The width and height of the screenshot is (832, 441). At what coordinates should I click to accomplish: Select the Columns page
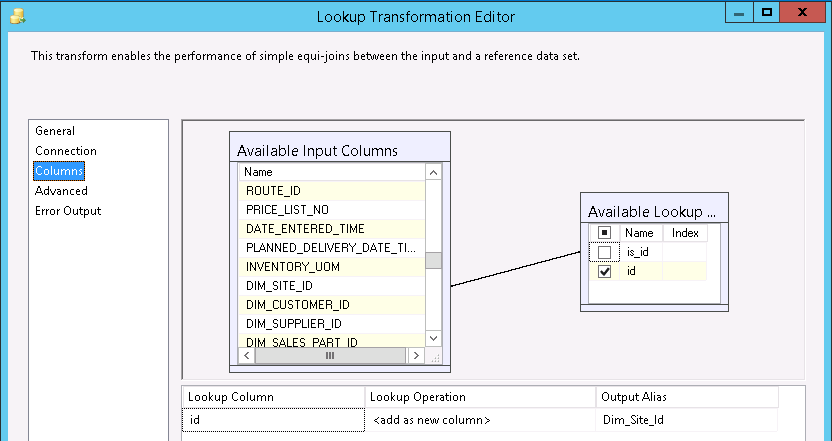[59, 171]
